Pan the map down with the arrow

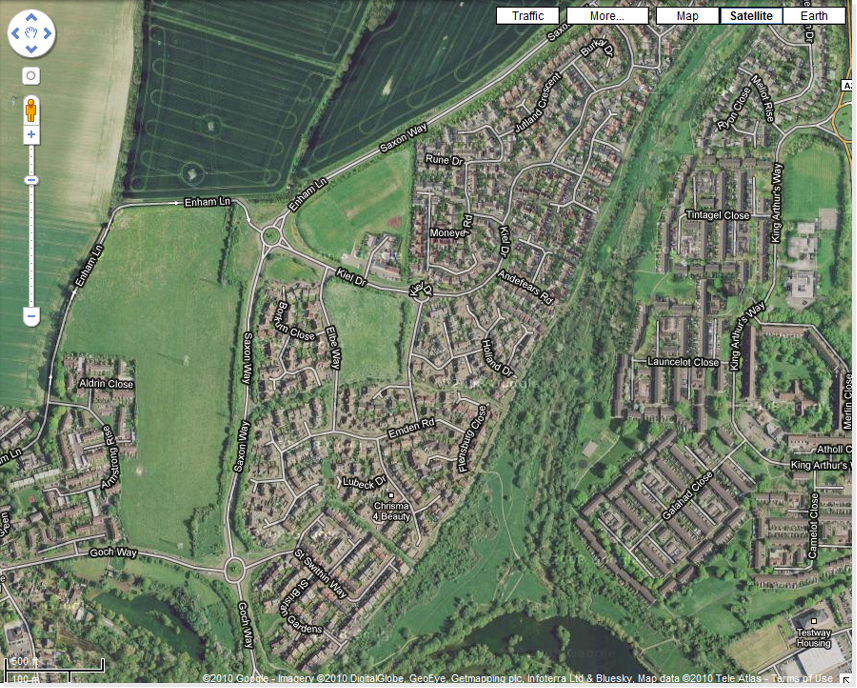pos(31,49)
